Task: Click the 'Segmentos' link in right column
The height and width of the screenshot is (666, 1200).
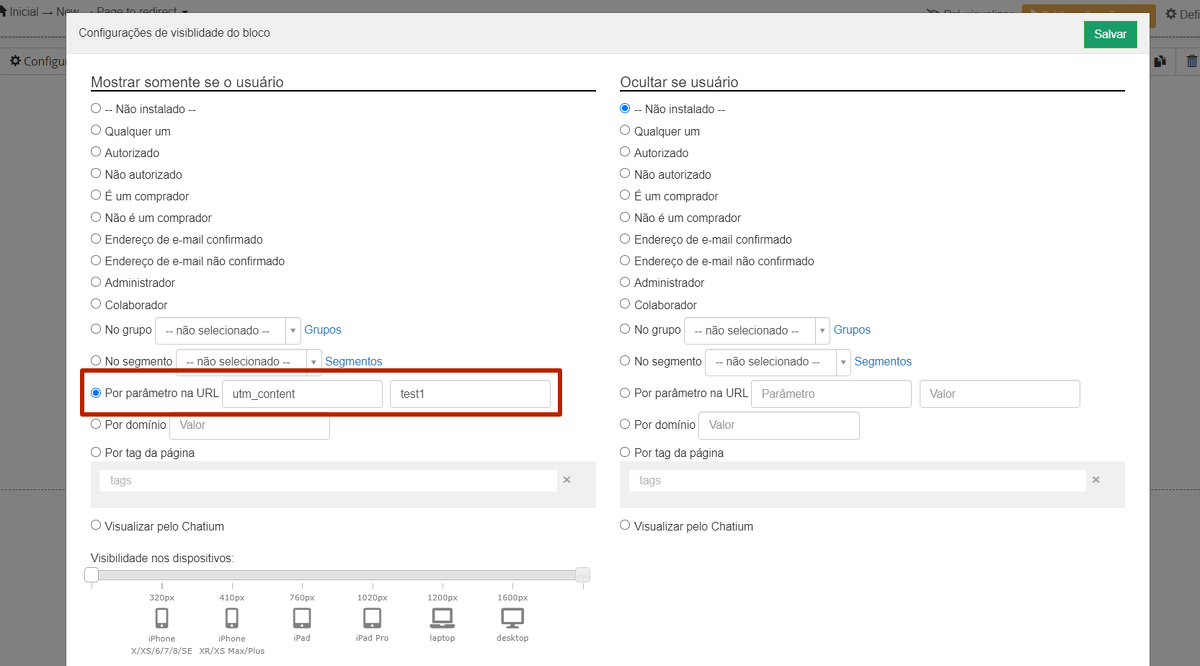Action: pyautogui.click(x=882, y=361)
